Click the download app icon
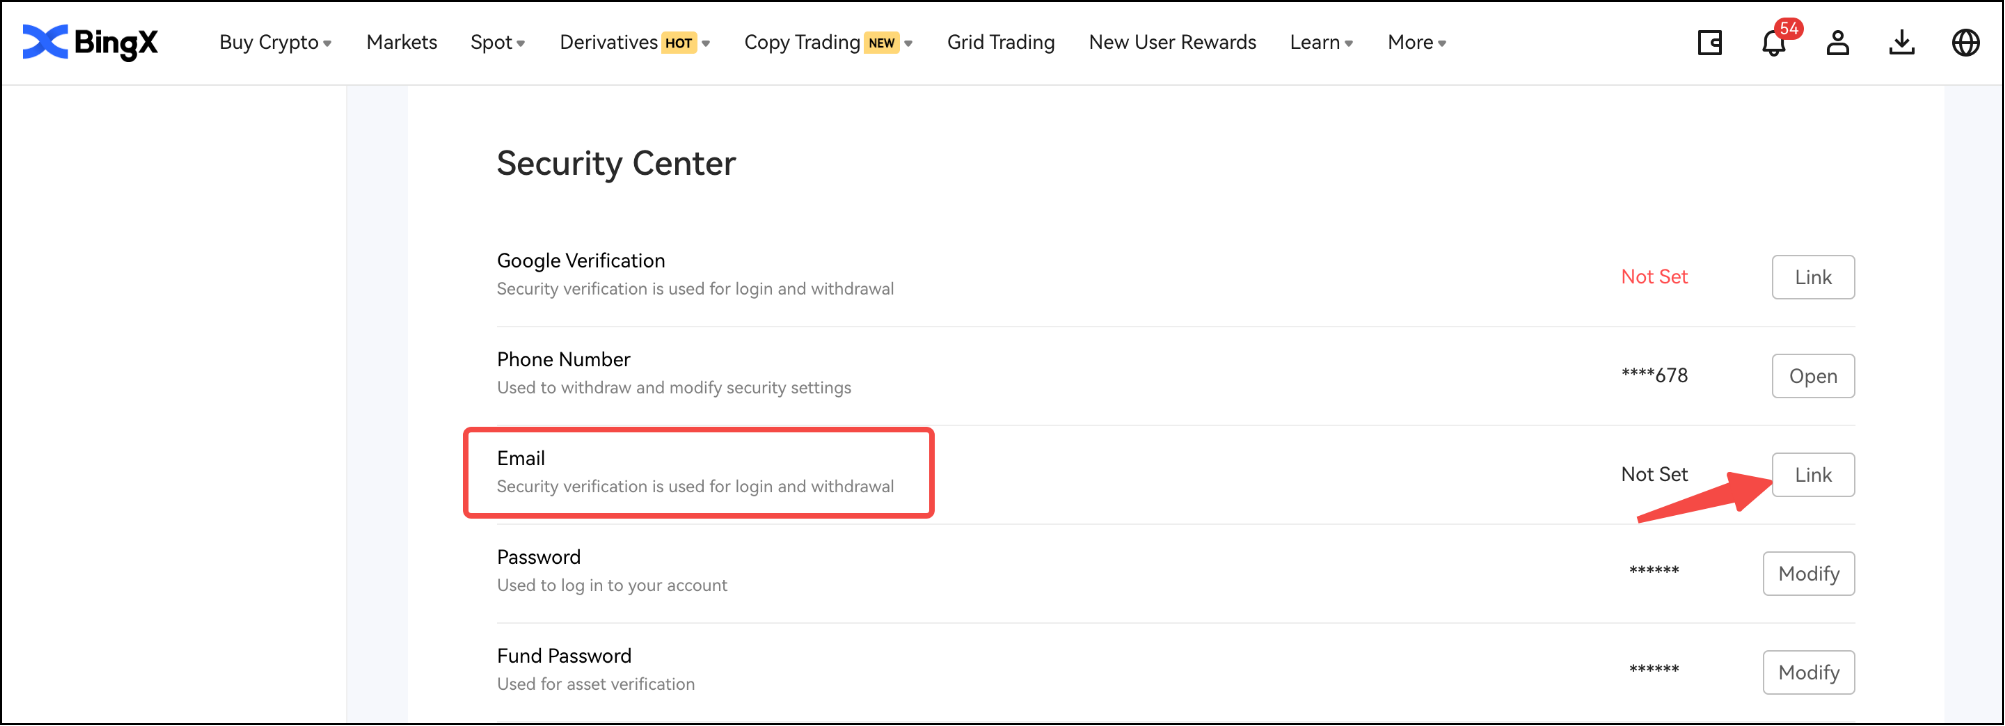This screenshot has height=726, width=2005. [1901, 43]
